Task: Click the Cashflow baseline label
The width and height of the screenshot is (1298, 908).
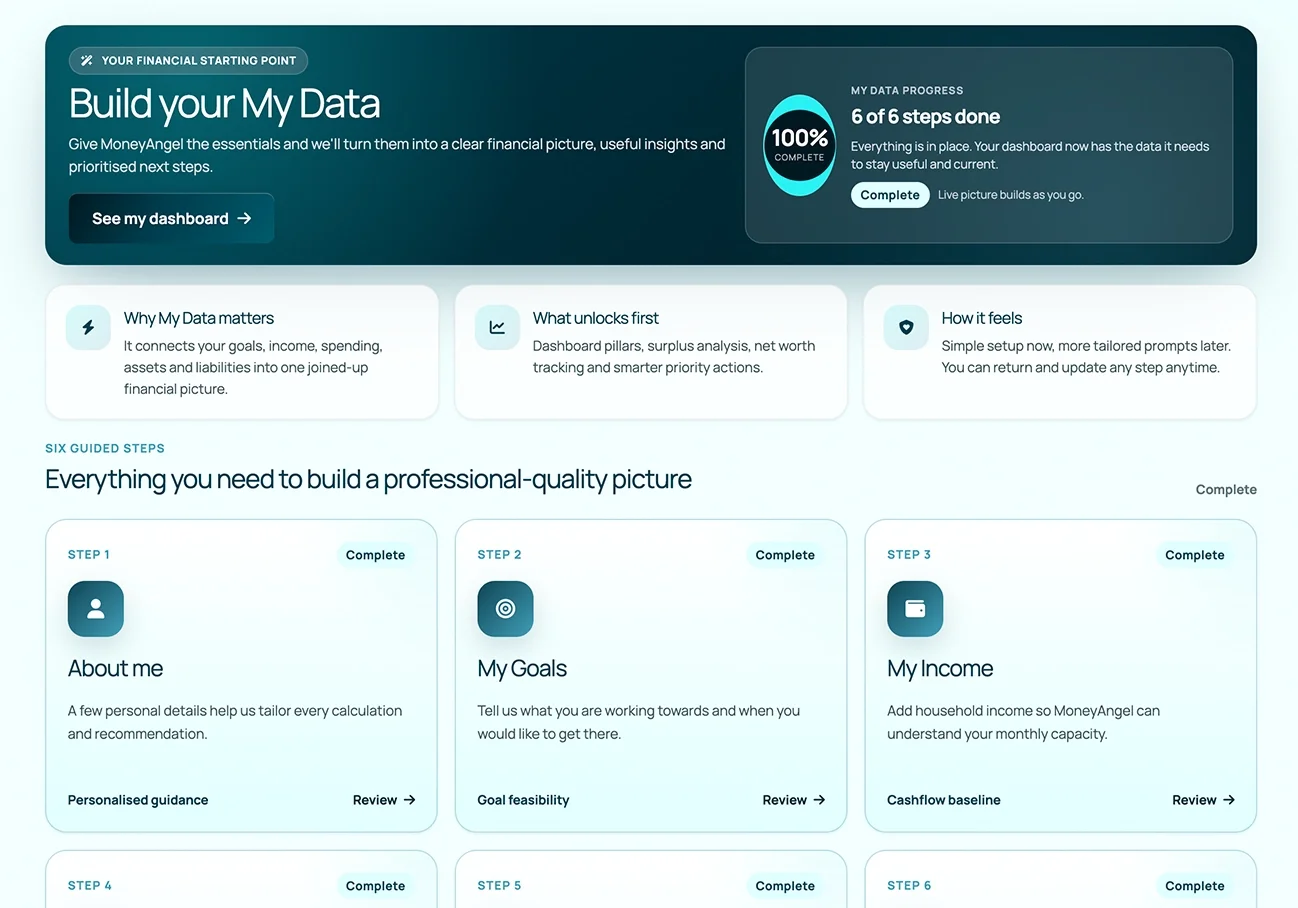Action: tap(944, 800)
